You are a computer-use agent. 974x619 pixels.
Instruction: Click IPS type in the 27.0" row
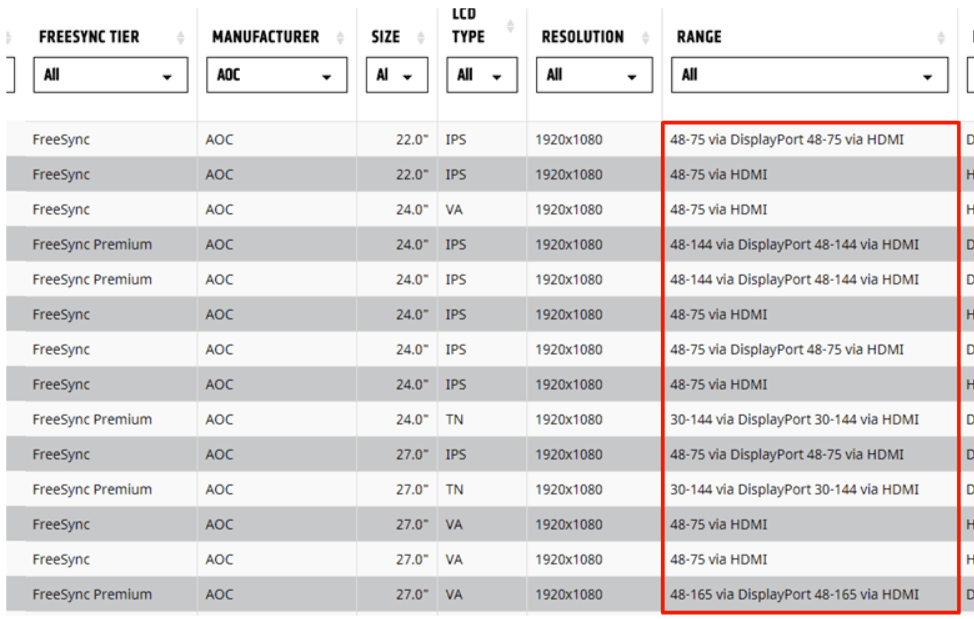(x=455, y=454)
